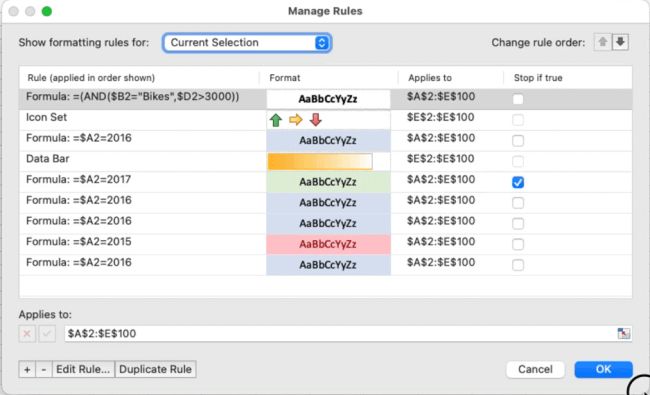Click red format preview for 2015 rule

tap(328, 244)
